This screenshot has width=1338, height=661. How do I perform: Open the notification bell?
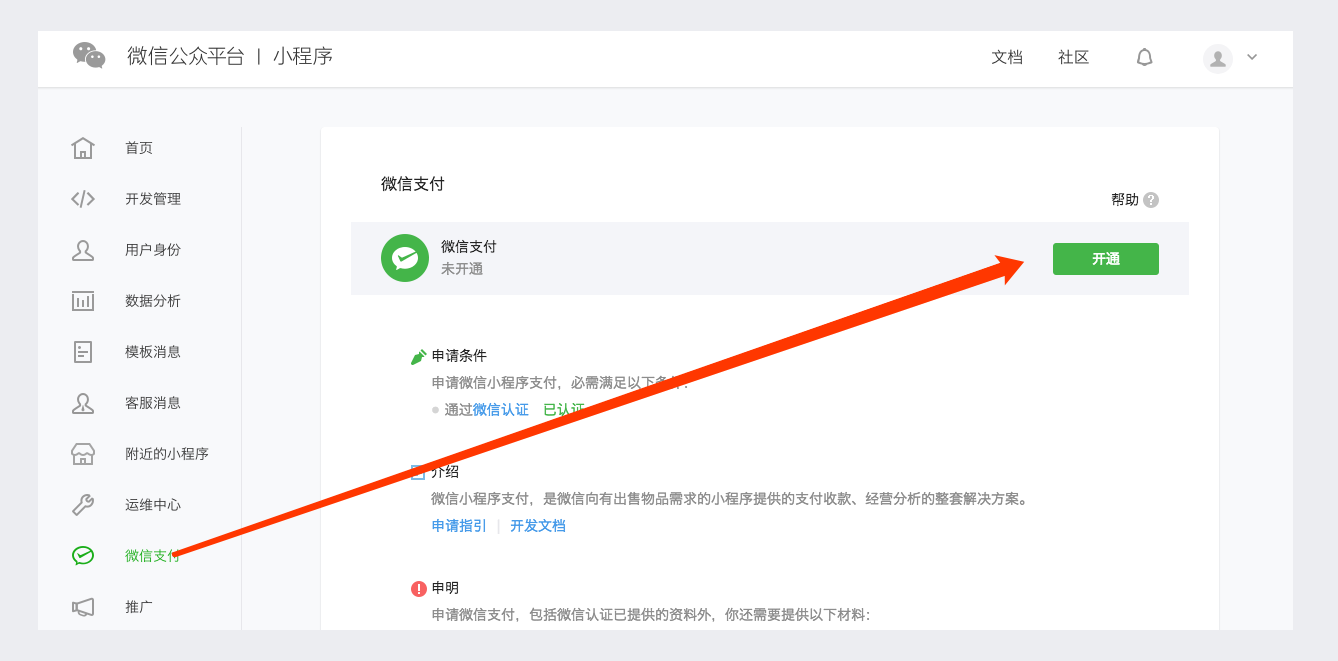1145,58
